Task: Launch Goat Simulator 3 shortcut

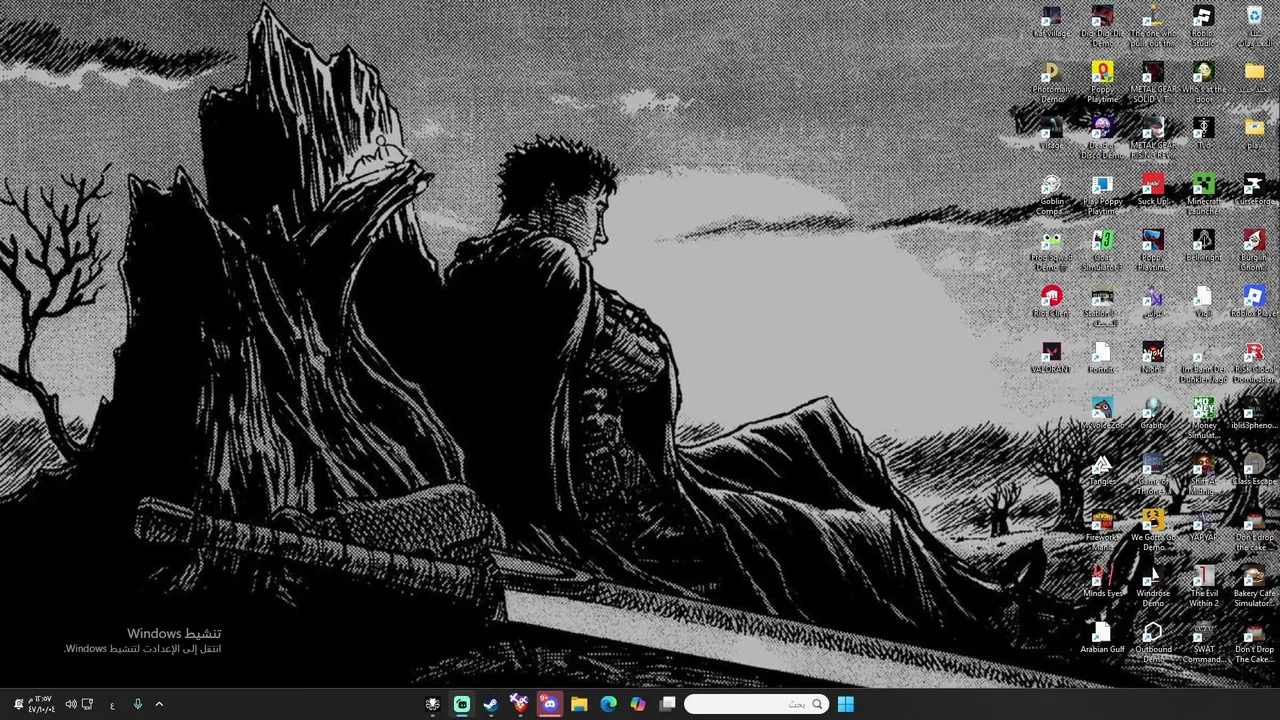Action: pyautogui.click(x=1102, y=251)
